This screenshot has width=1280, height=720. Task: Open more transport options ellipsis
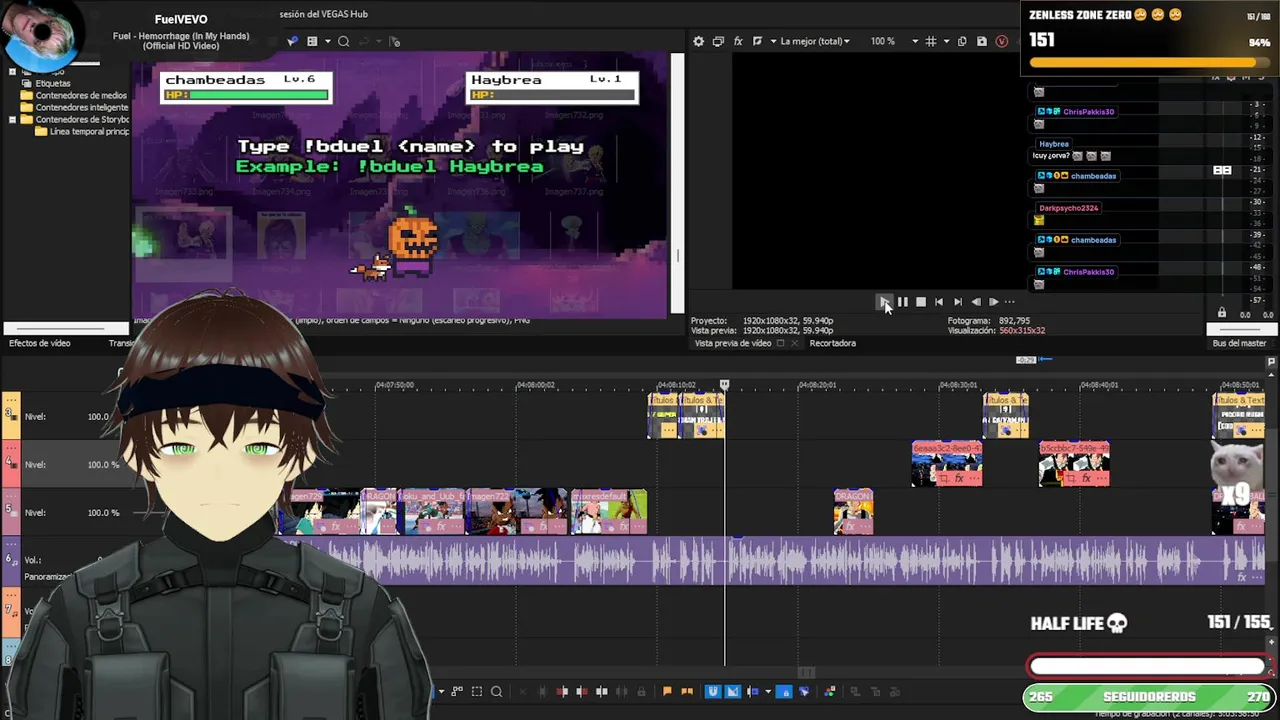1010,301
